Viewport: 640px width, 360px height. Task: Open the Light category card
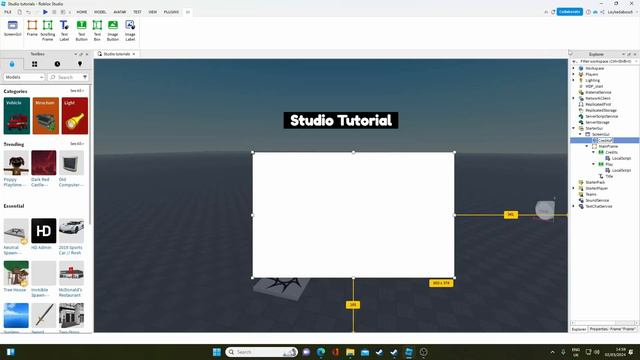point(75,116)
